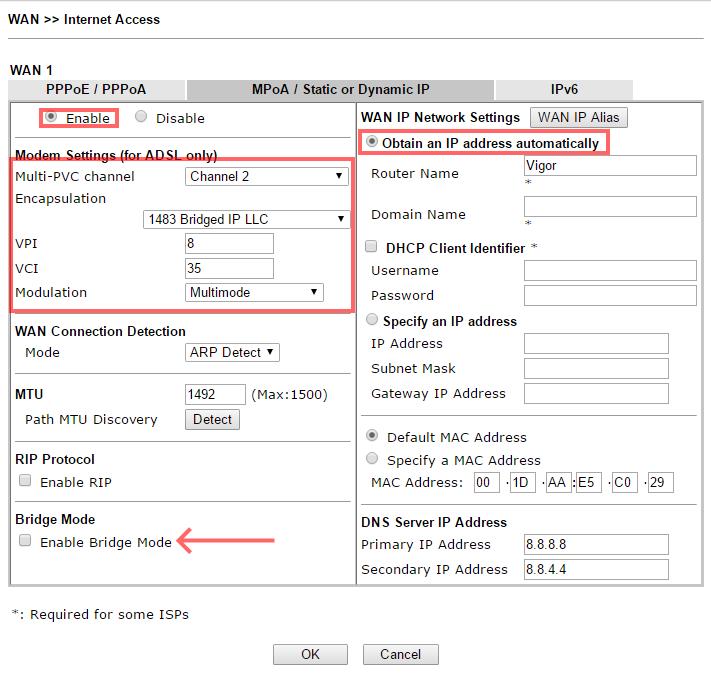Tick the Enable RIP checkbox
Screen dimensions: 711x681
pyautogui.click(x=26, y=481)
